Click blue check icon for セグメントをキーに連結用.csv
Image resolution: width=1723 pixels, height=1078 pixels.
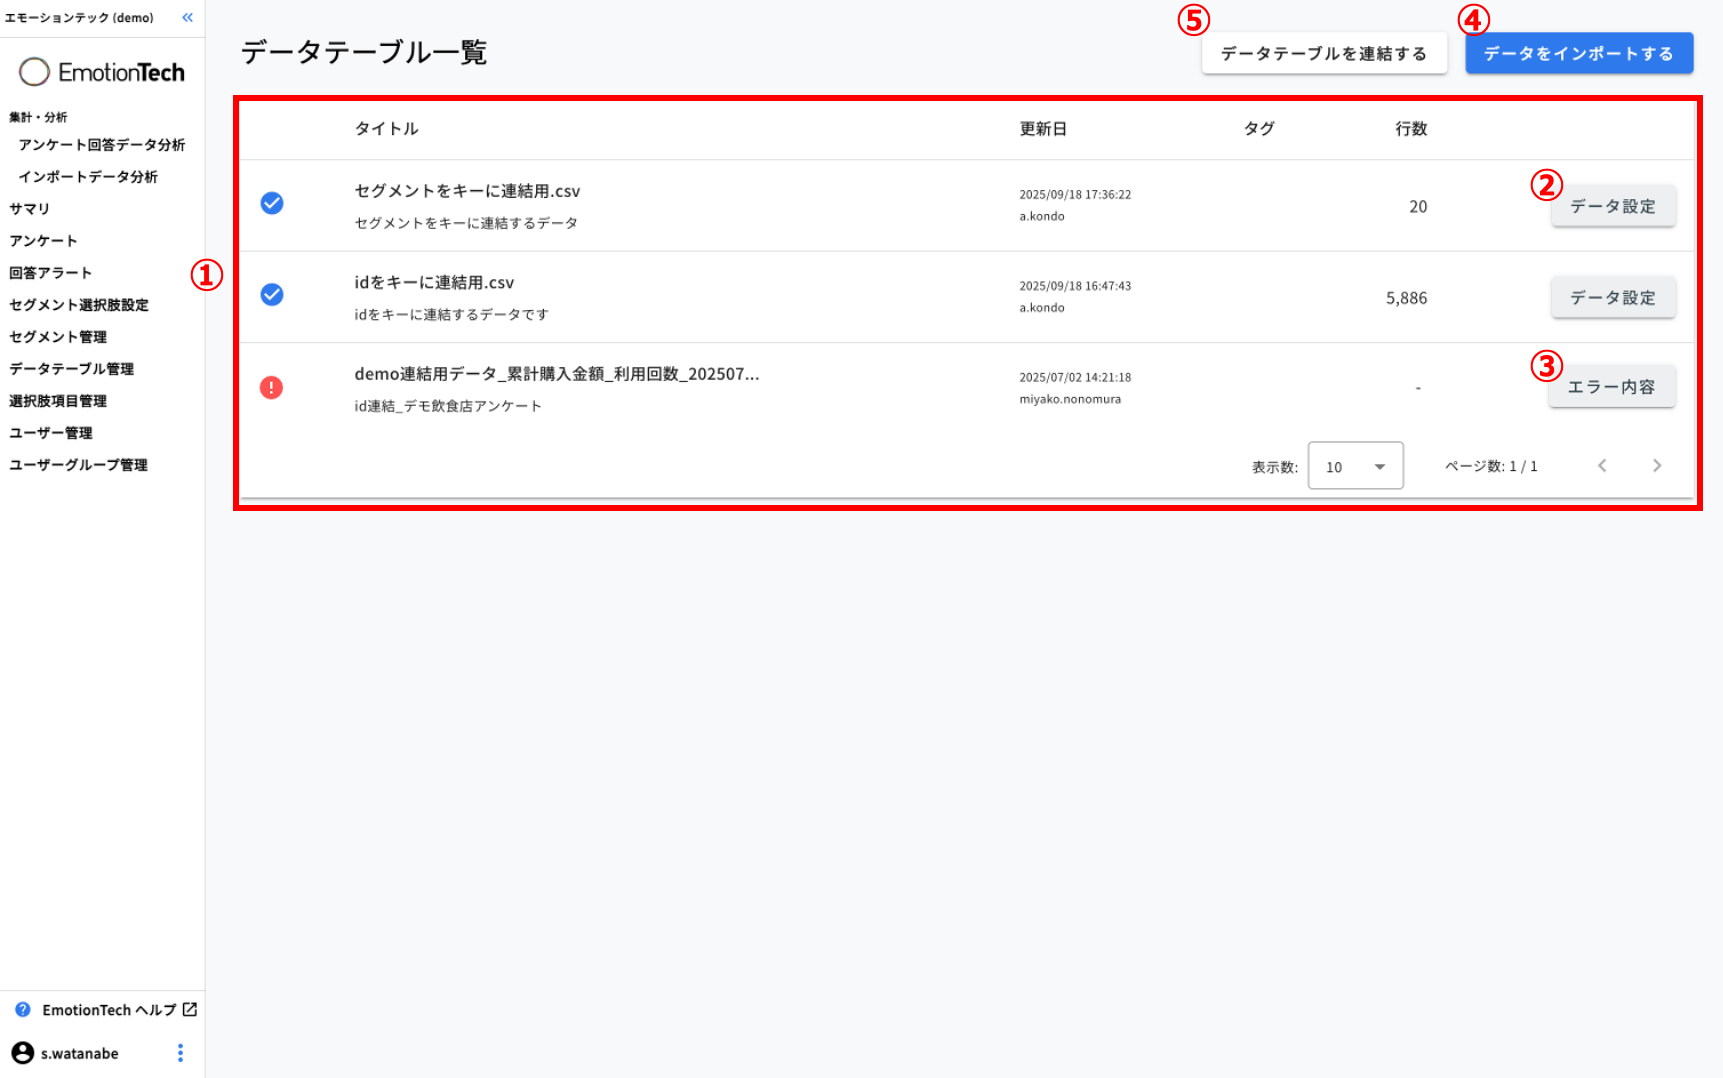click(272, 203)
